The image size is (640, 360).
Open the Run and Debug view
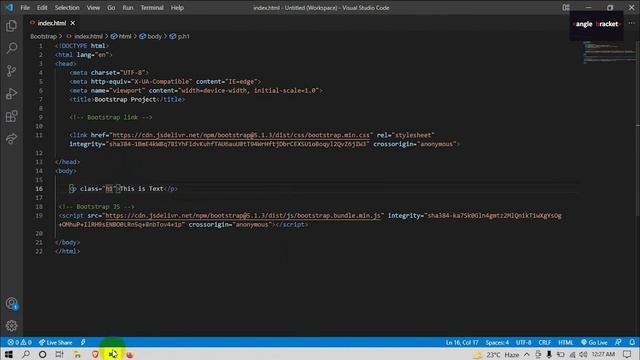11,94
